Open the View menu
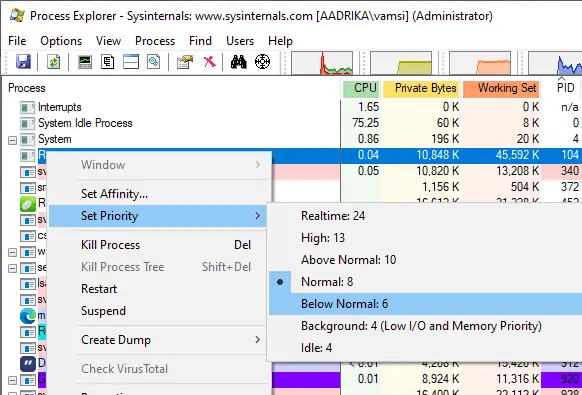 (x=108, y=41)
